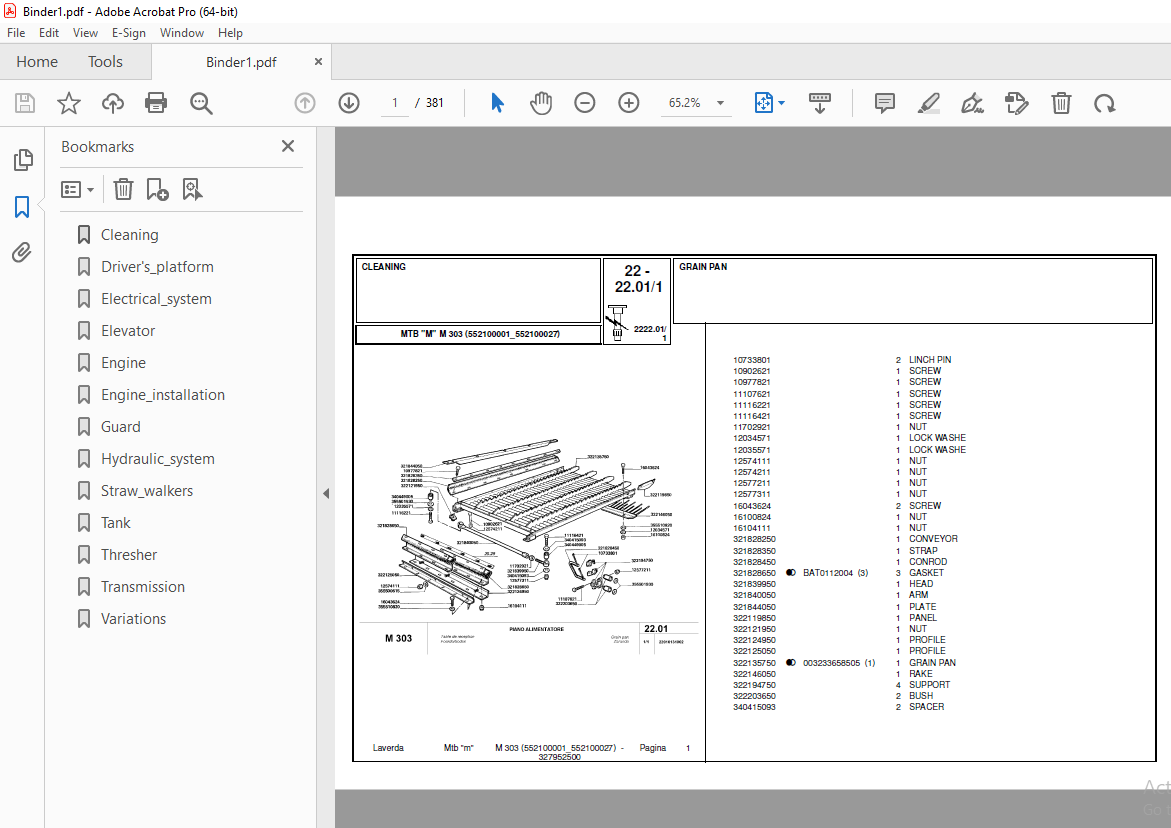Open the E-Sign menu
Viewport: 1171px width, 828px height.
tap(128, 33)
